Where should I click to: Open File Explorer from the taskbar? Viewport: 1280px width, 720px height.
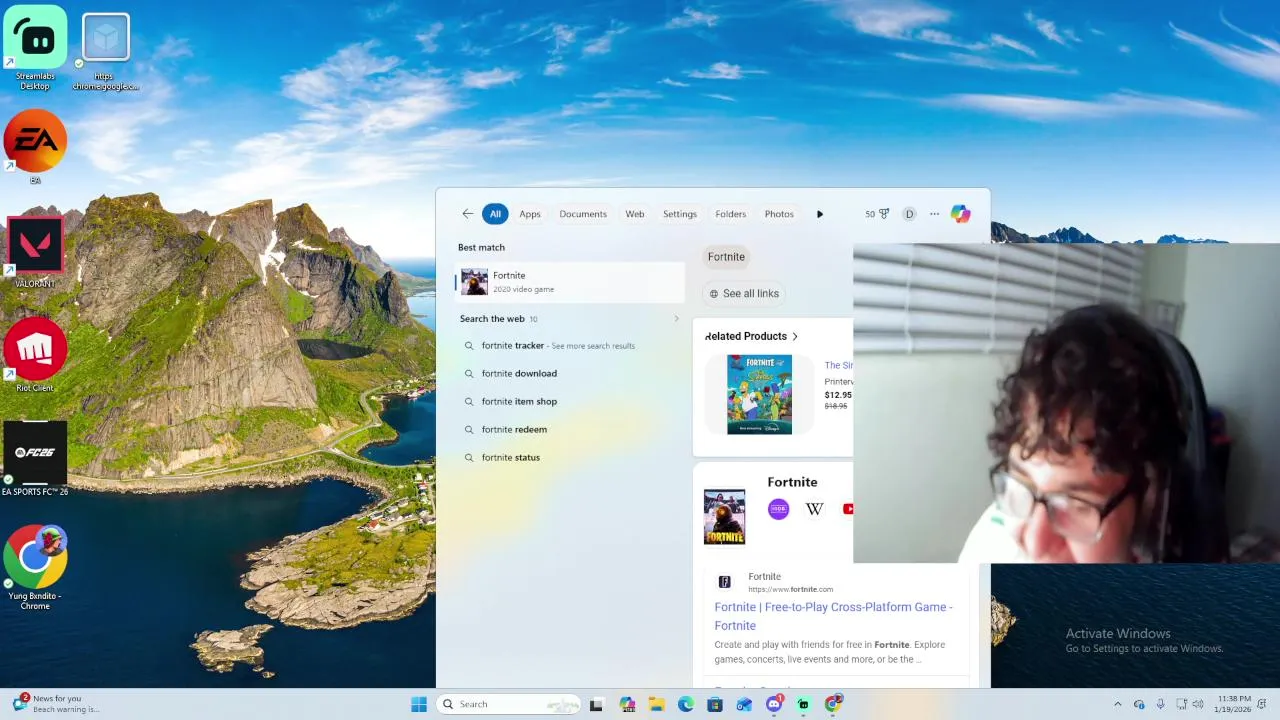point(656,704)
